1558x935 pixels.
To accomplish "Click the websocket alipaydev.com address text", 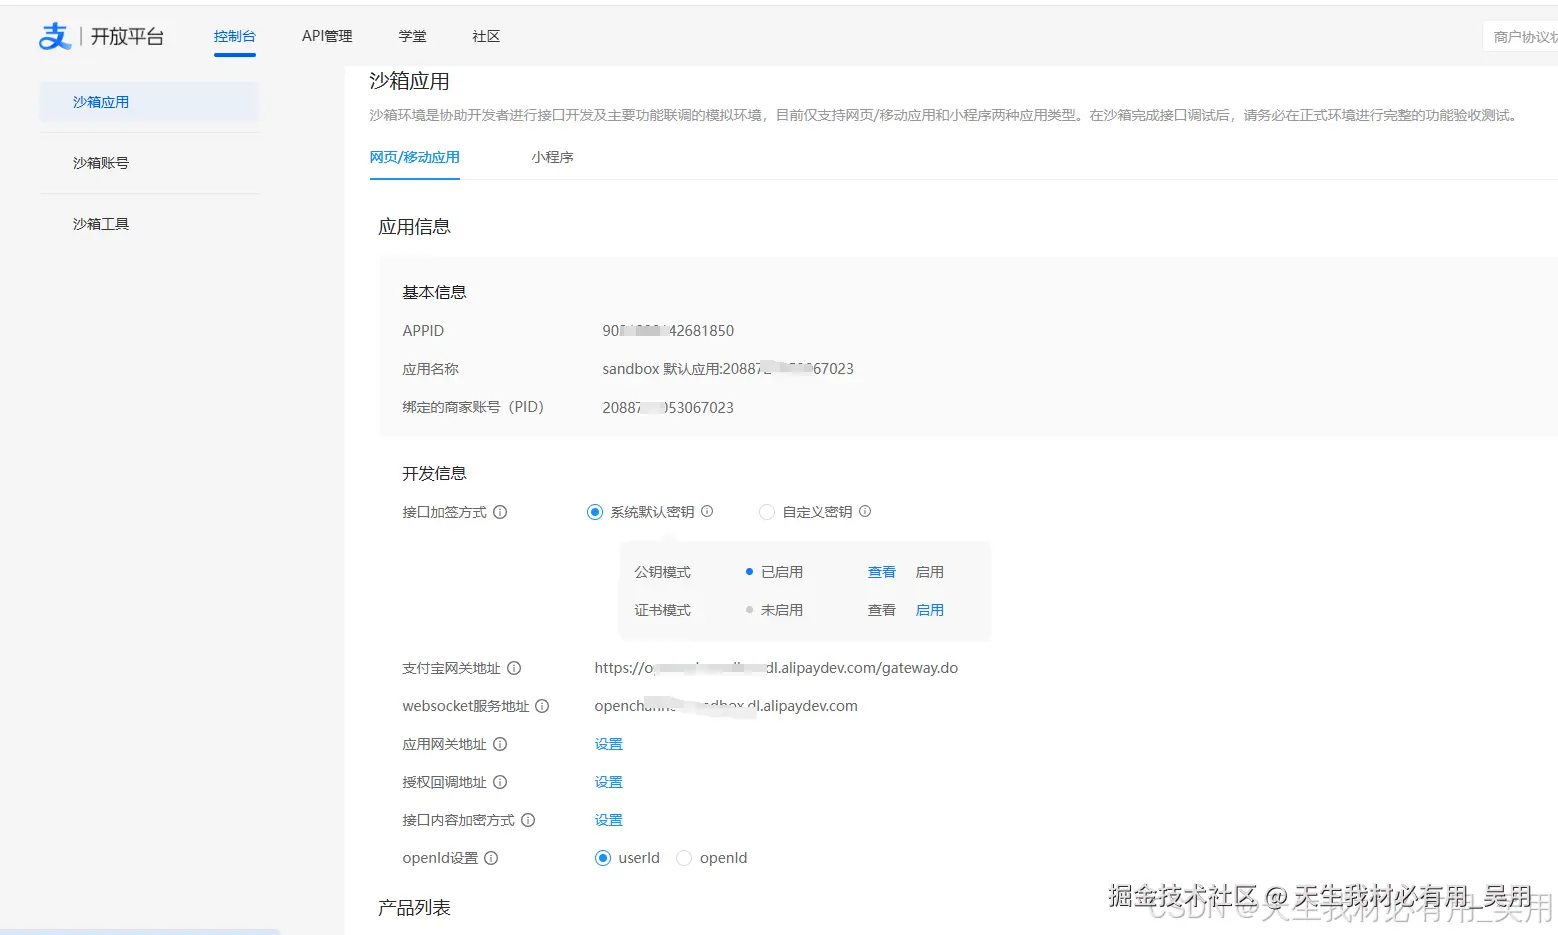I will tap(726, 706).
